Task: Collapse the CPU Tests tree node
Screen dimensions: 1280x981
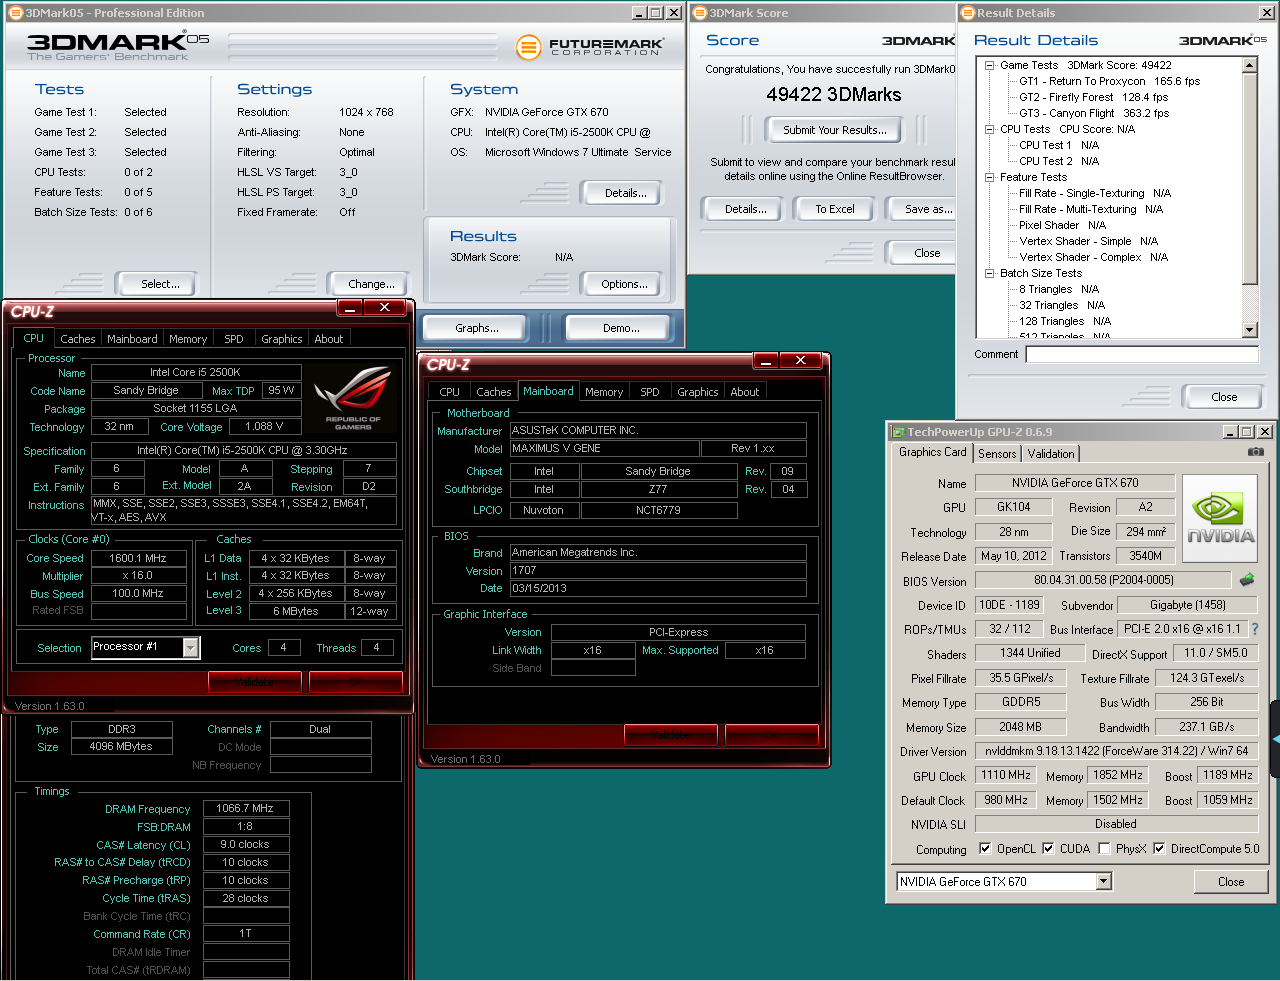Action: point(989,129)
